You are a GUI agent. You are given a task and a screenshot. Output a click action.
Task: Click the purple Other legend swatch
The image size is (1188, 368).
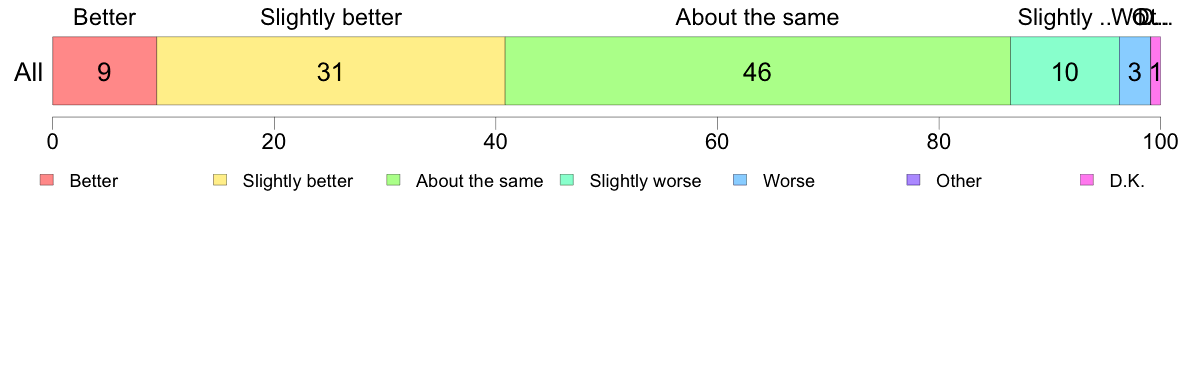(x=913, y=180)
